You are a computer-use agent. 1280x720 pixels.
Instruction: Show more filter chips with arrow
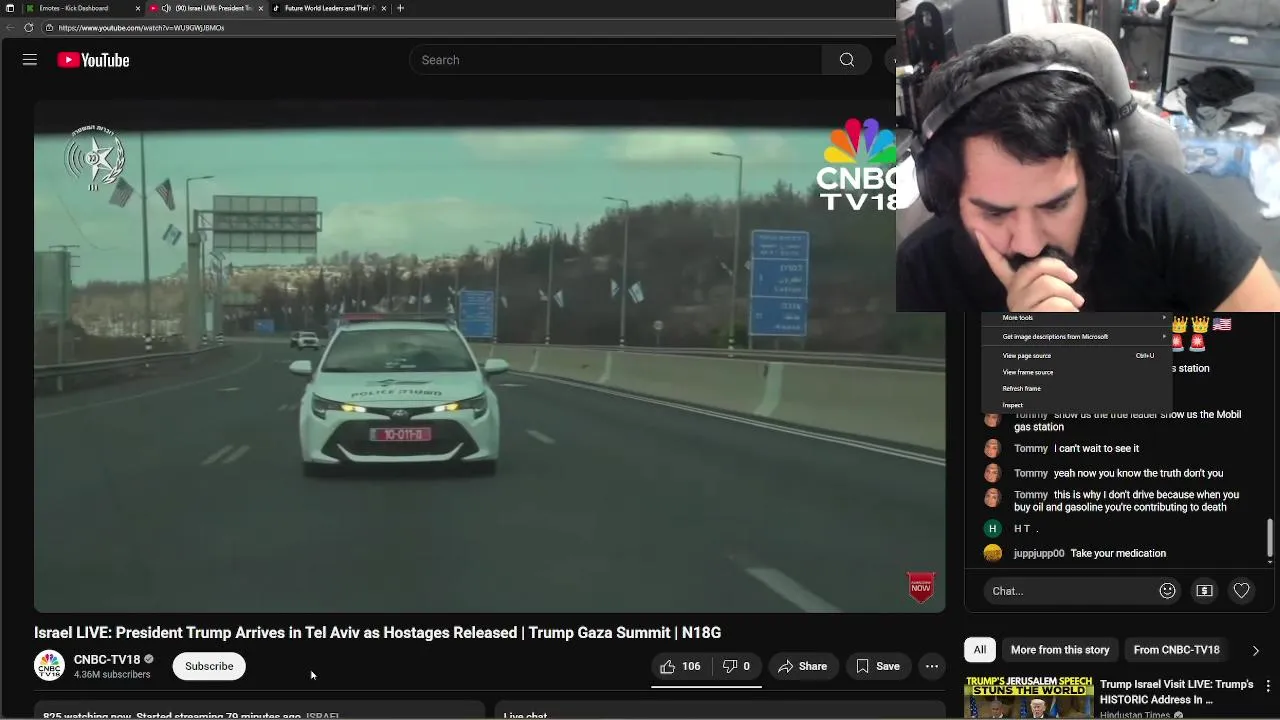tap(1256, 650)
